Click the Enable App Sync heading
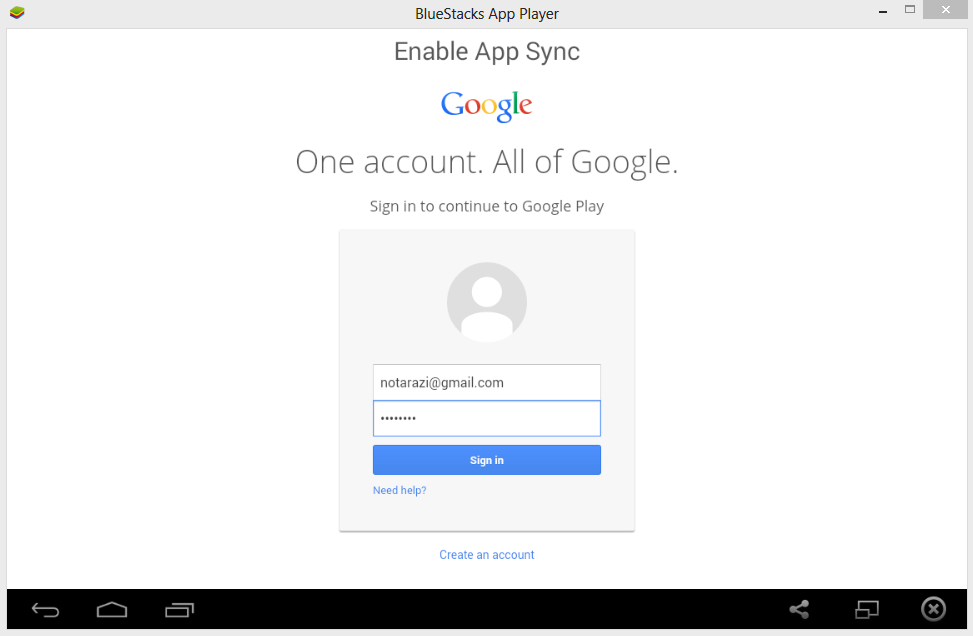973x636 pixels. (486, 52)
